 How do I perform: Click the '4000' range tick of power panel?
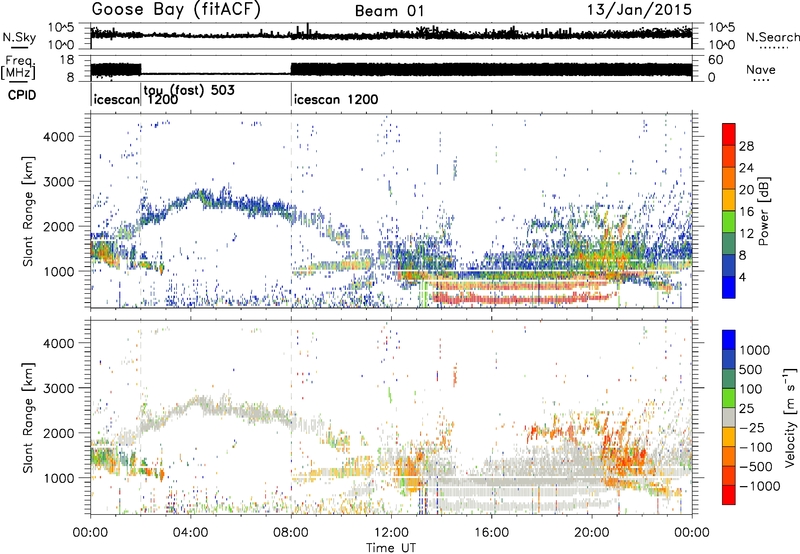[x=59, y=137]
